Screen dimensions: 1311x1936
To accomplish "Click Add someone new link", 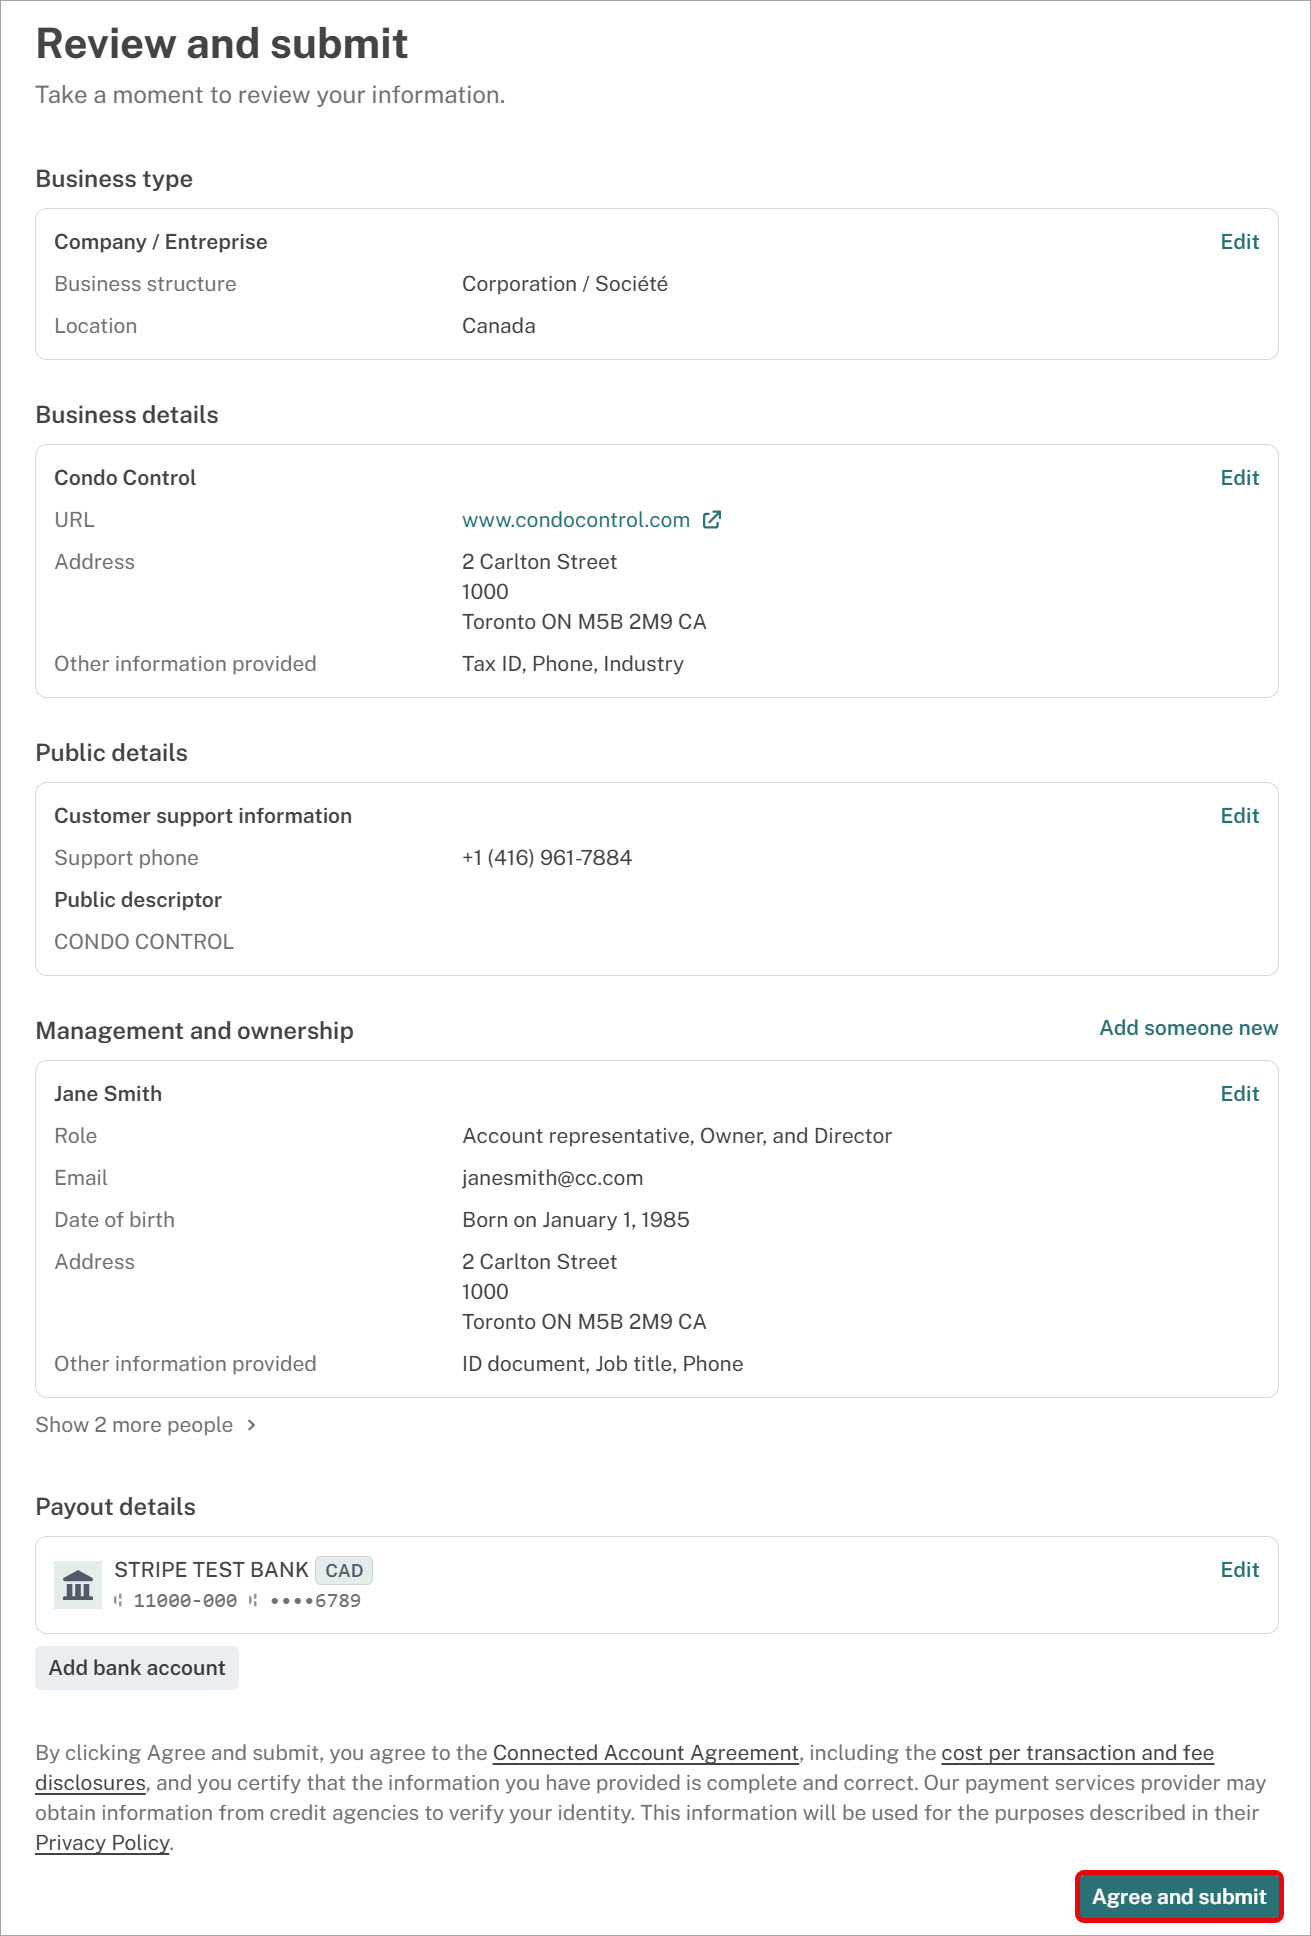I will [1188, 1028].
